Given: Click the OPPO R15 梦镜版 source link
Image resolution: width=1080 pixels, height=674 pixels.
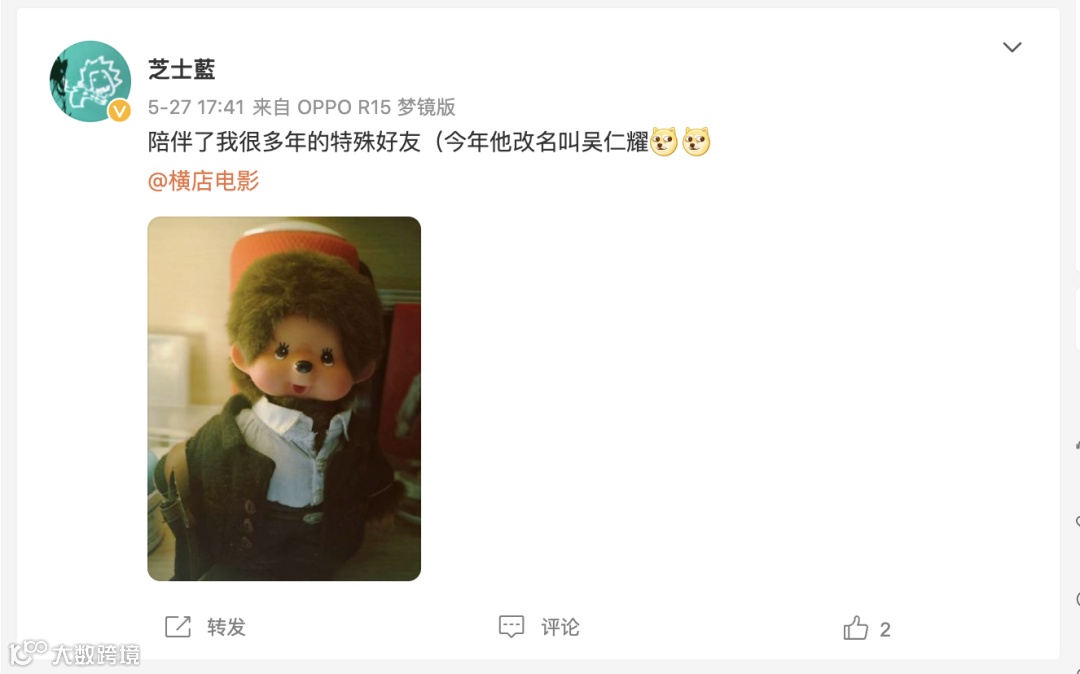Looking at the screenshot, I should tap(376, 107).
